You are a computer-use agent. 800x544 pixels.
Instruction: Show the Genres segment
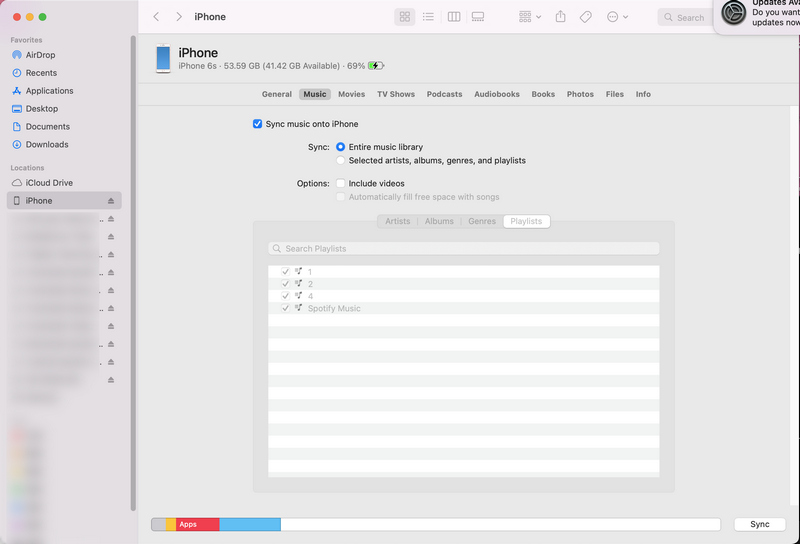(482, 221)
